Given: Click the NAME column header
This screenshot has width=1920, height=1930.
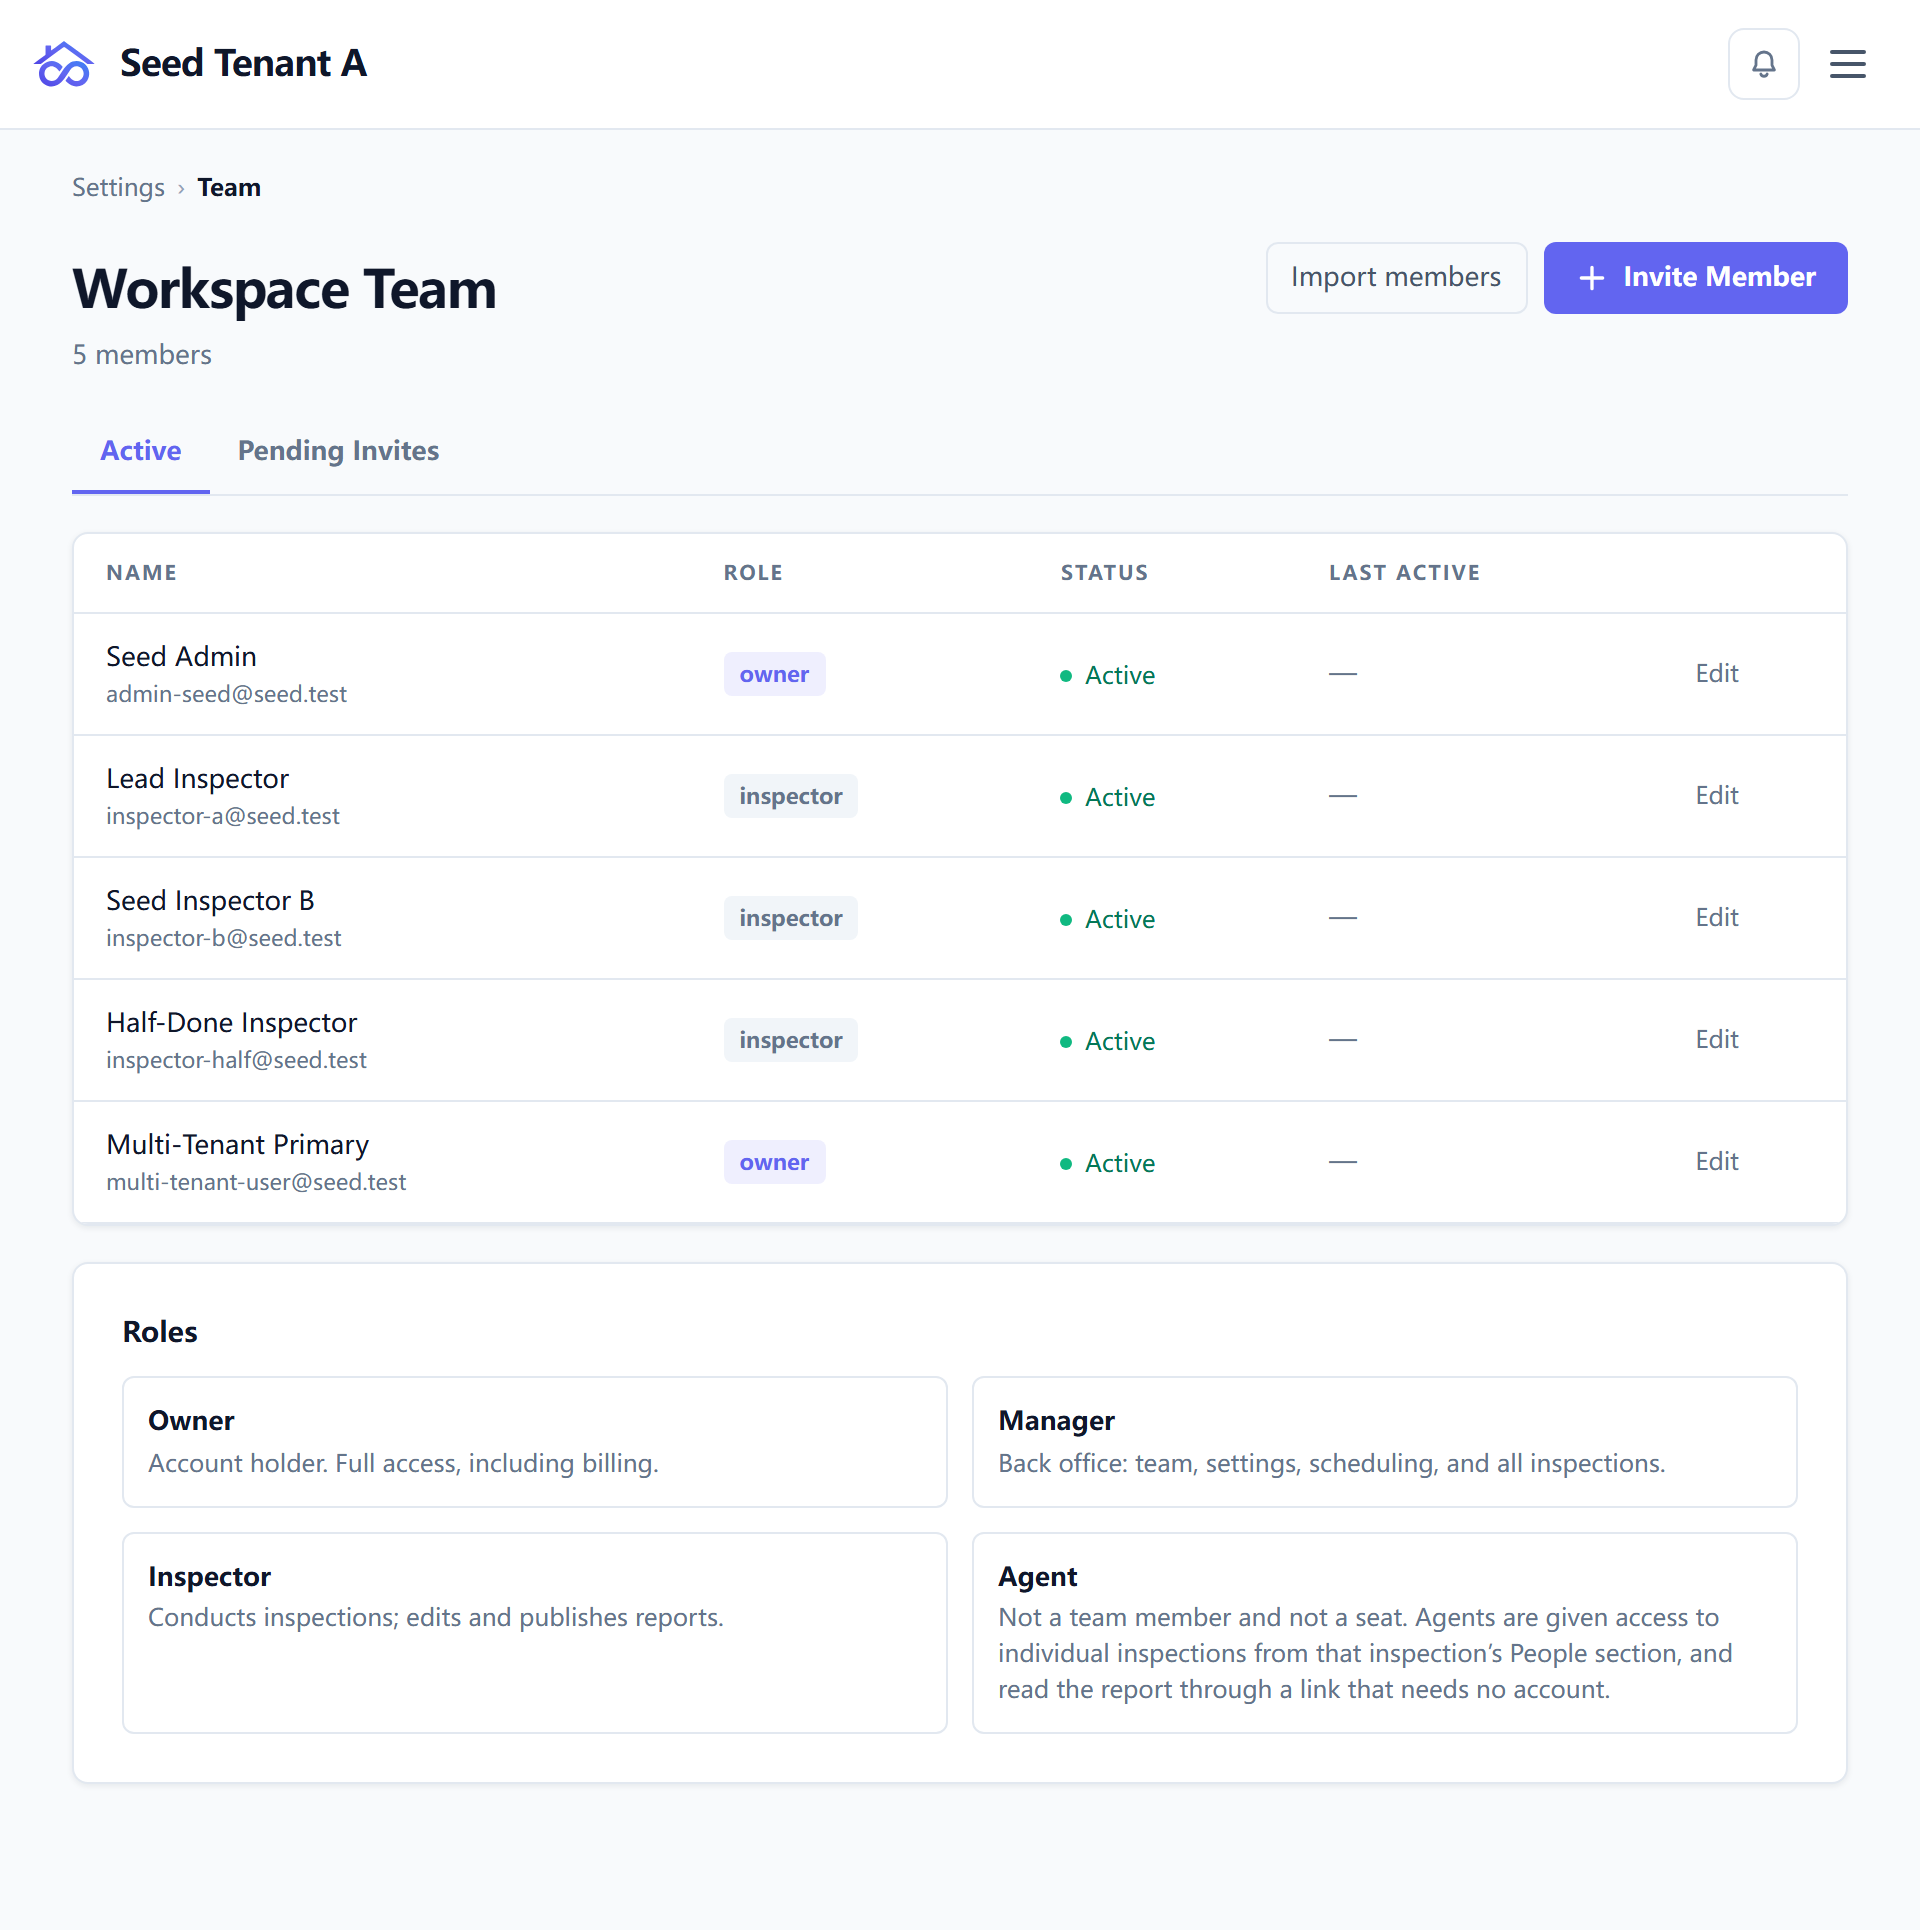Looking at the screenshot, I should [x=141, y=573].
